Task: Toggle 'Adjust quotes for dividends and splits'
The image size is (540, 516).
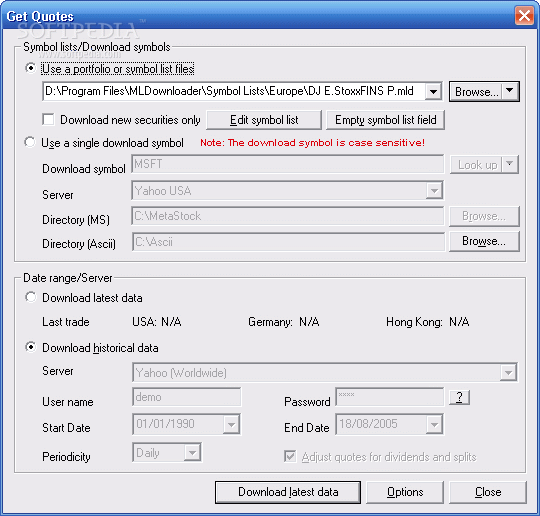Action: [290, 456]
